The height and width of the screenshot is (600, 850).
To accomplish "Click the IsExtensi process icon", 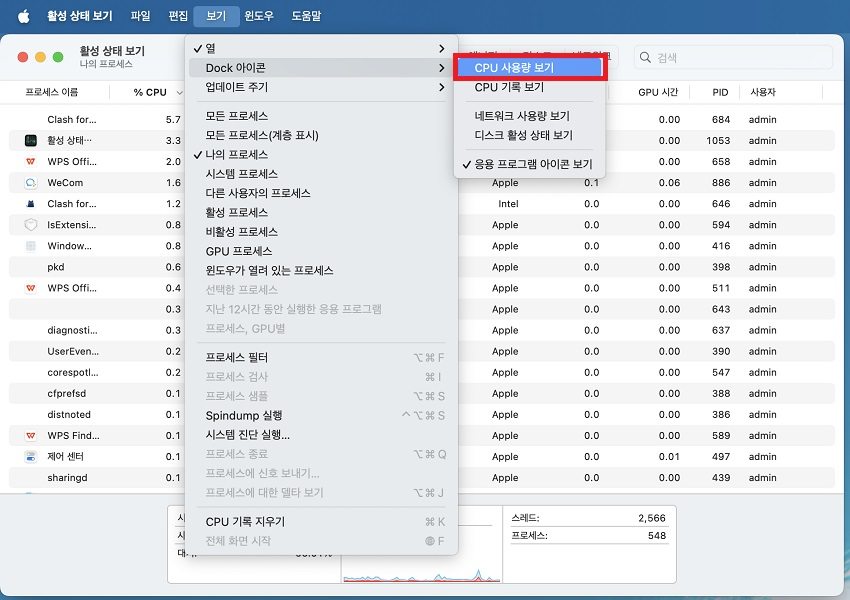I will pyautogui.click(x=30, y=224).
